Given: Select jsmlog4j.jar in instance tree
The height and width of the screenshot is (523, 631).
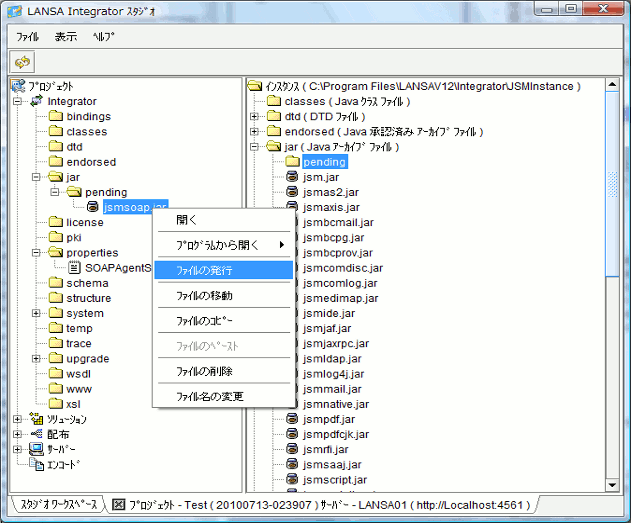Looking at the screenshot, I should pos(333,374).
